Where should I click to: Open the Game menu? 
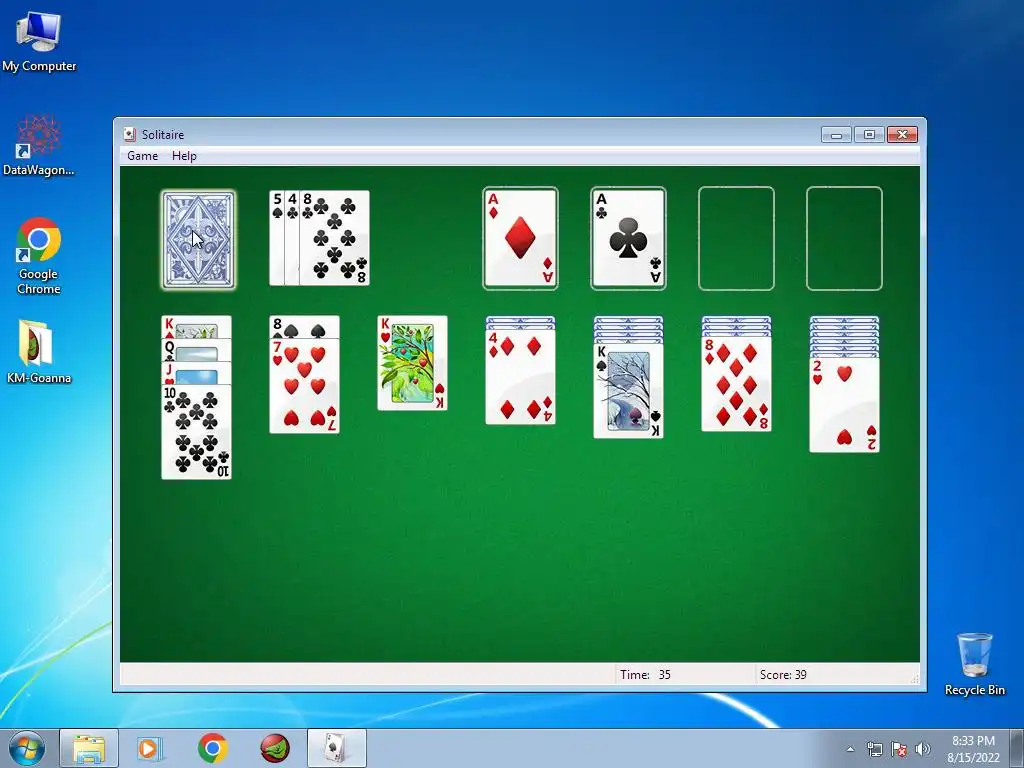pyautogui.click(x=142, y=155)
